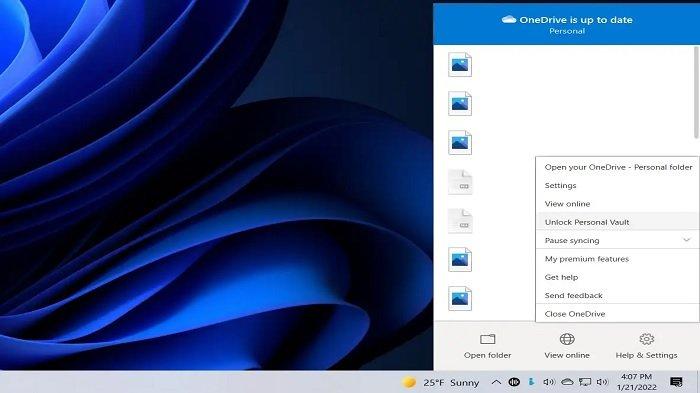Image resolution: width=700 pixels, height=393 pixels.
Task: Choose Settings from the OneDrive context menu
Action: pos(618,185)
